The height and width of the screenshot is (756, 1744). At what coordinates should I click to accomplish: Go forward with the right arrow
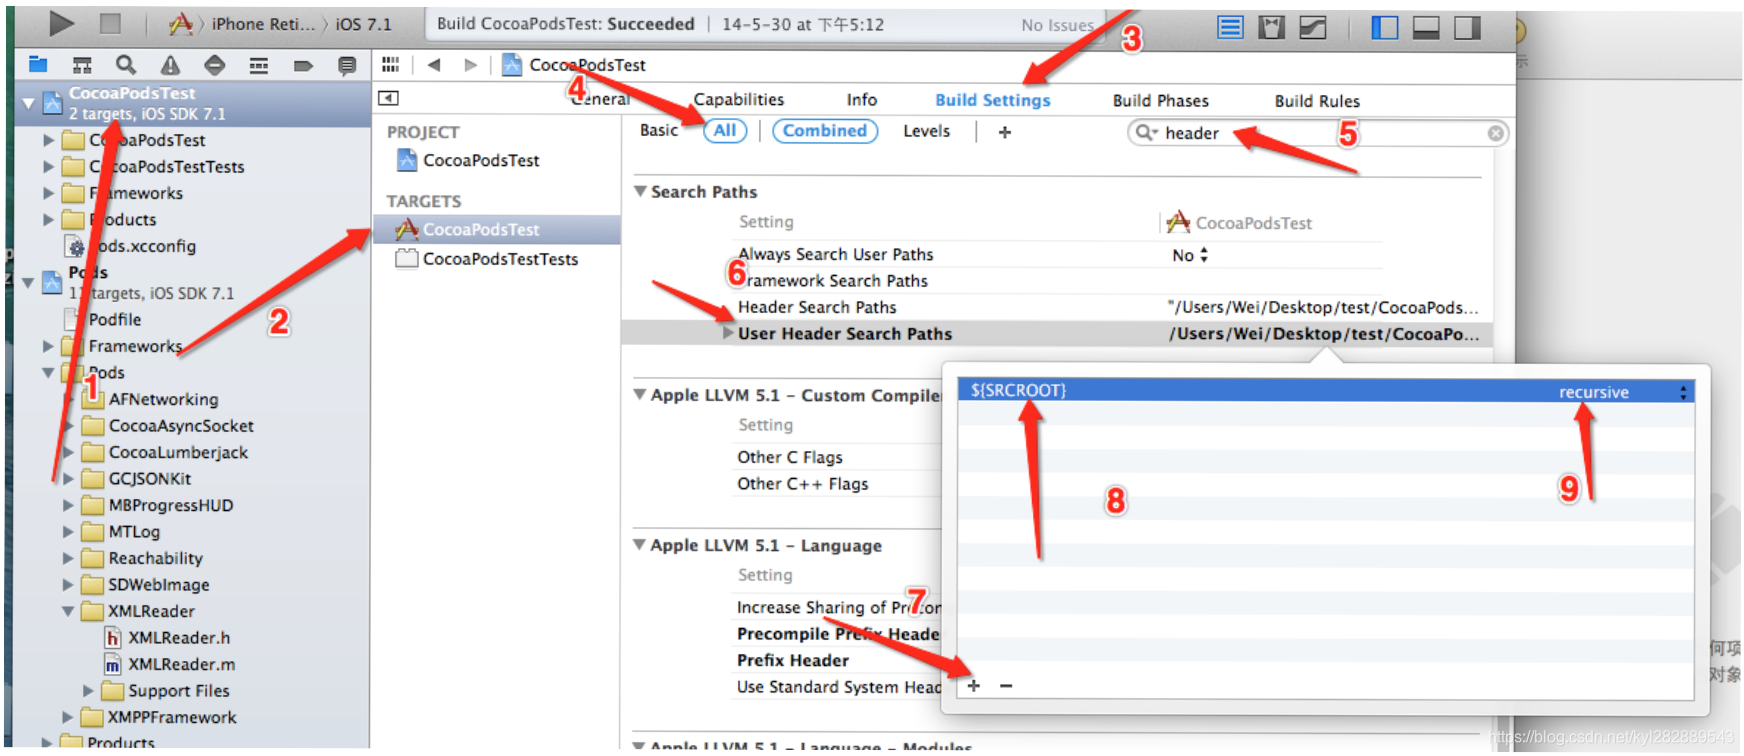[470, 65]
